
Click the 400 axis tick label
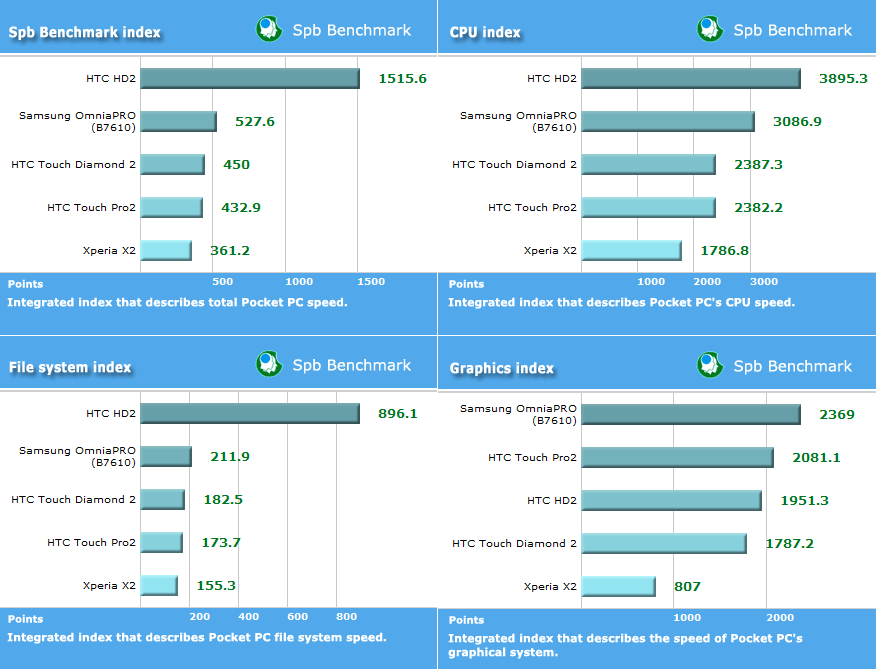click(249, 616)
